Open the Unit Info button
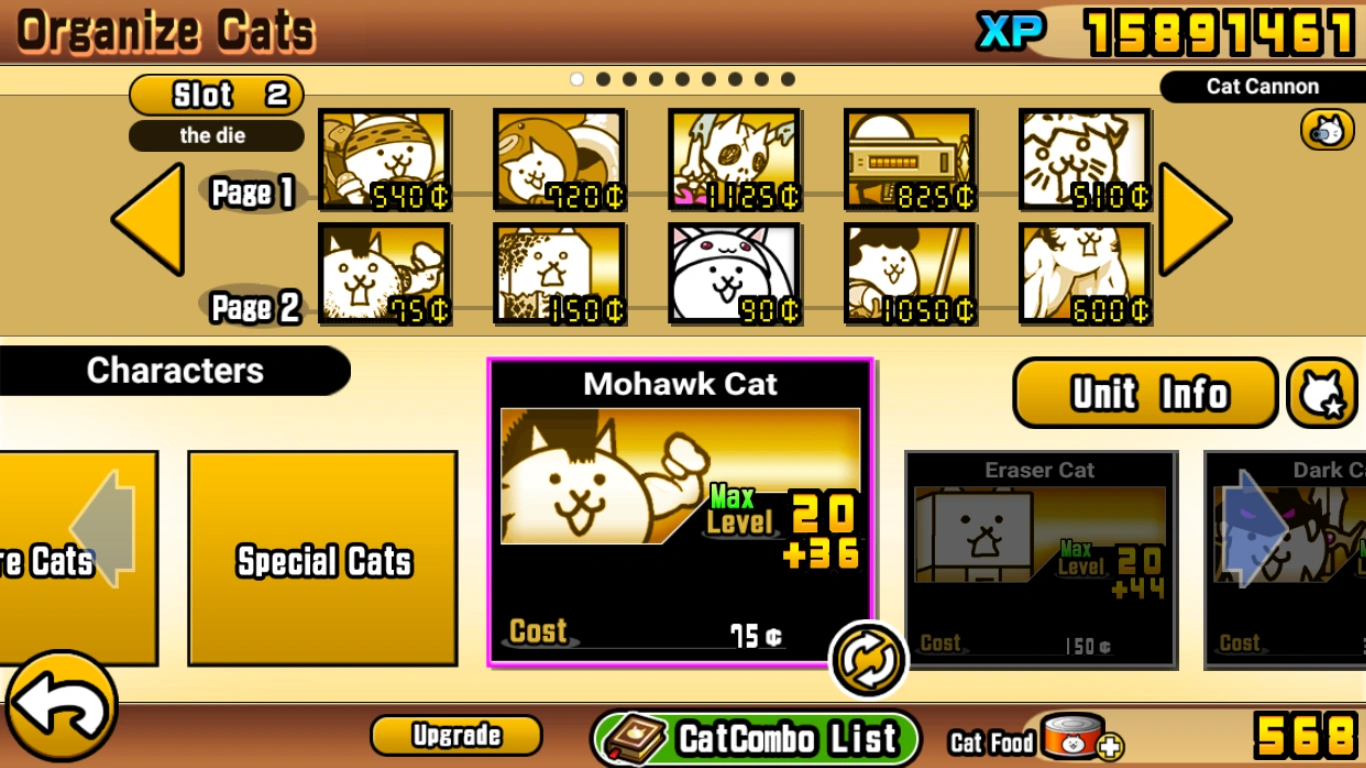 [x=1146, y=394]
